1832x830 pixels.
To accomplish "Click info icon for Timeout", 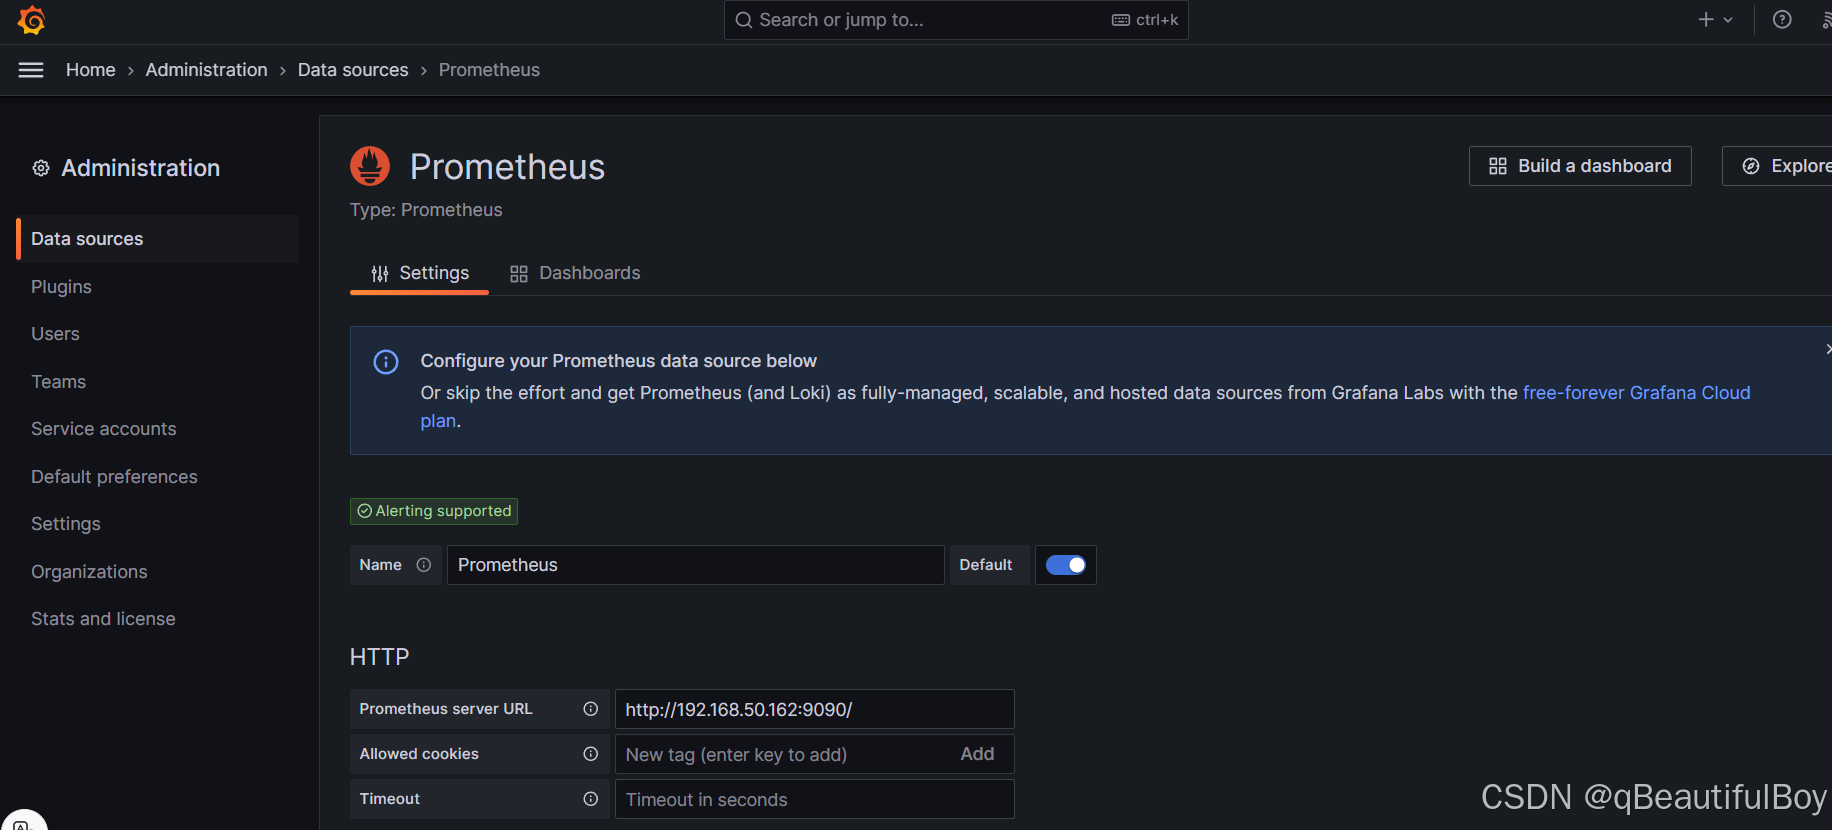I will click(x=591, y=799).
